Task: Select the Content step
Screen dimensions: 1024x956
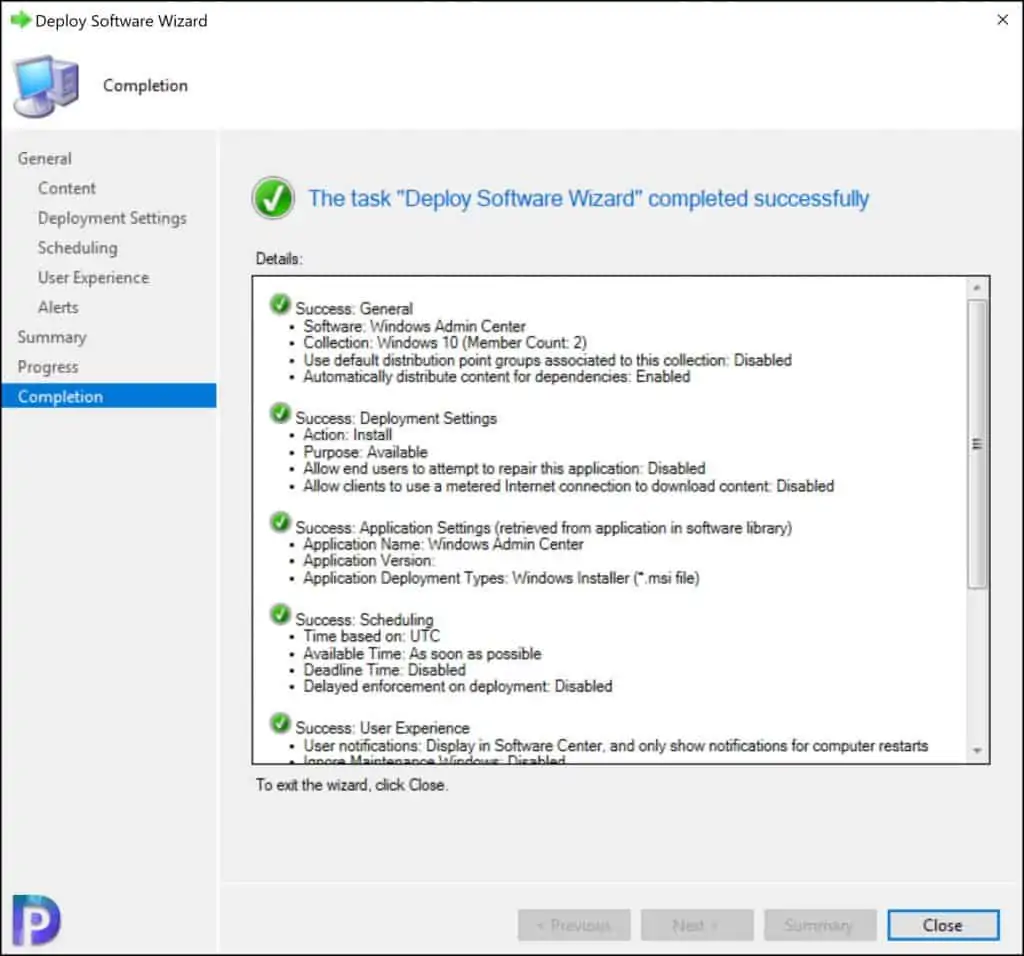Action: coord(67,188)
